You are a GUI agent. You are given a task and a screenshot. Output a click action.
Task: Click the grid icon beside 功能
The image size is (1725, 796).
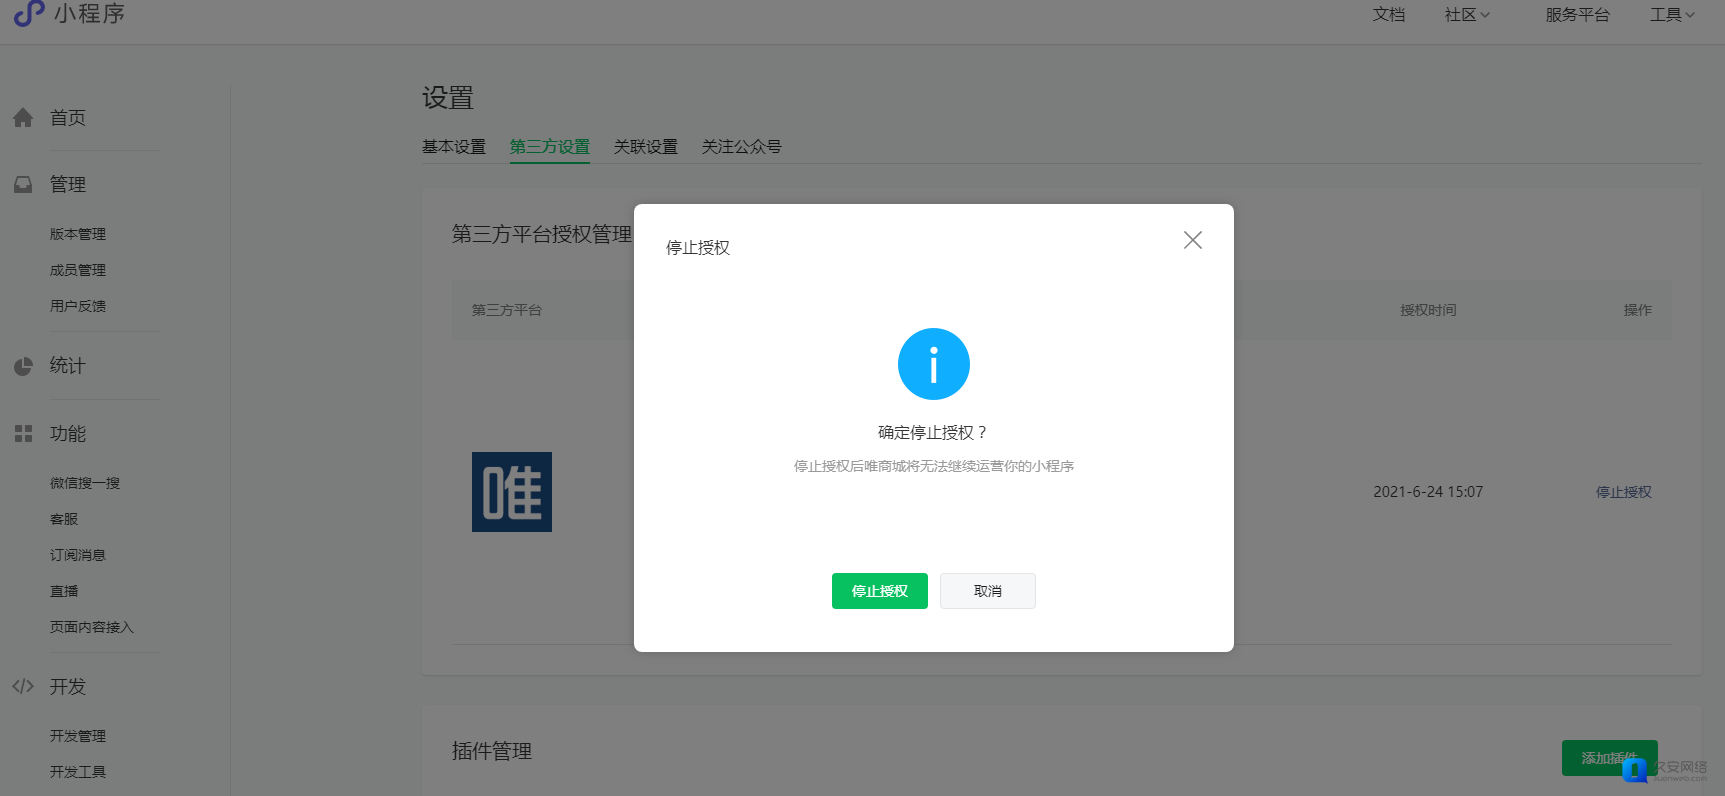pos(23,434)
